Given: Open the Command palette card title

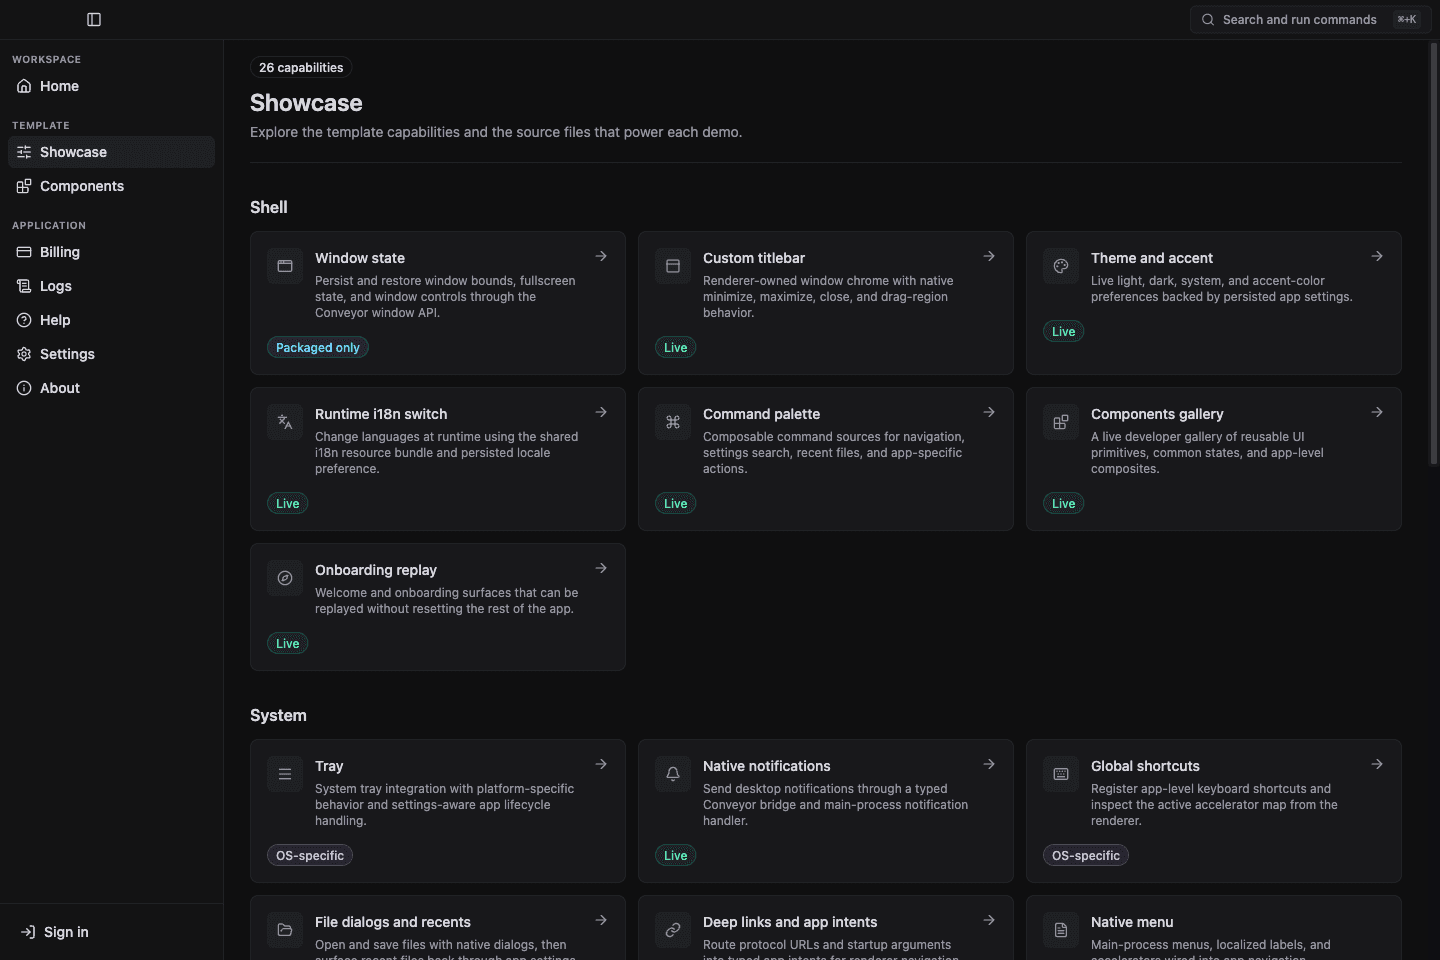Looking at the screenshot, I should click(761, 414).
